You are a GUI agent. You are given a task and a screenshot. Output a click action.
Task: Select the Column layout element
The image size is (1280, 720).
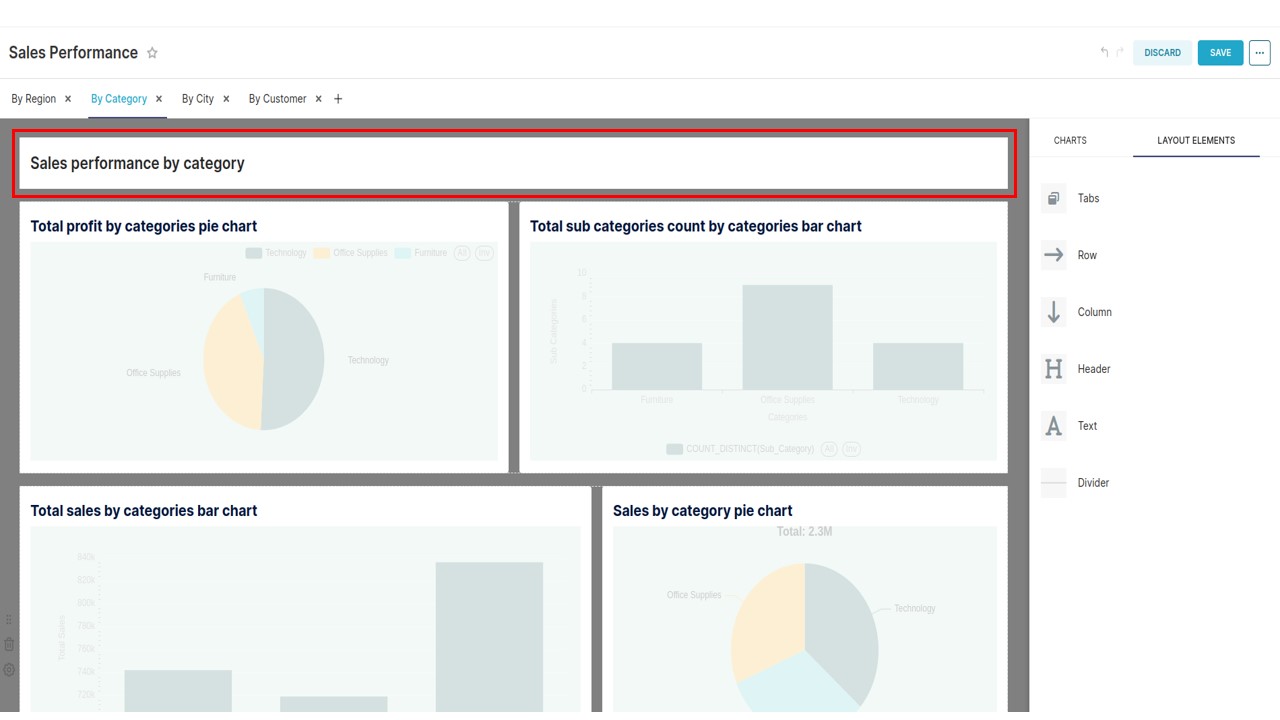pyautogui.click(x=1094, y=312)
